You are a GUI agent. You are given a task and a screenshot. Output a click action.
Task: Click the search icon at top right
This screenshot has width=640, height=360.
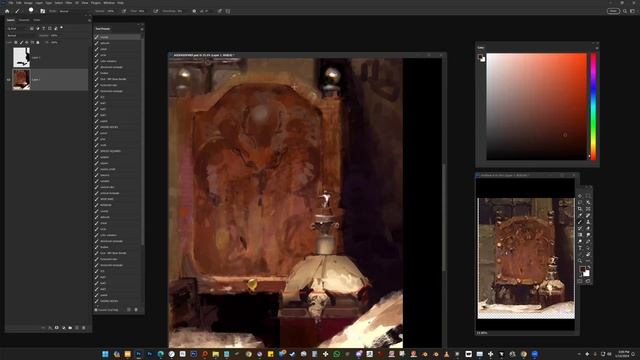625,11
